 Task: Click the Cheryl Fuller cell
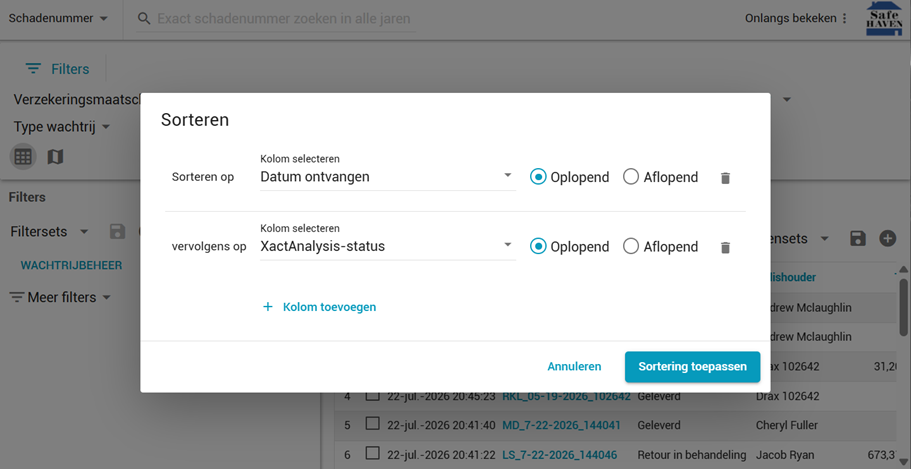pos(787,425)
